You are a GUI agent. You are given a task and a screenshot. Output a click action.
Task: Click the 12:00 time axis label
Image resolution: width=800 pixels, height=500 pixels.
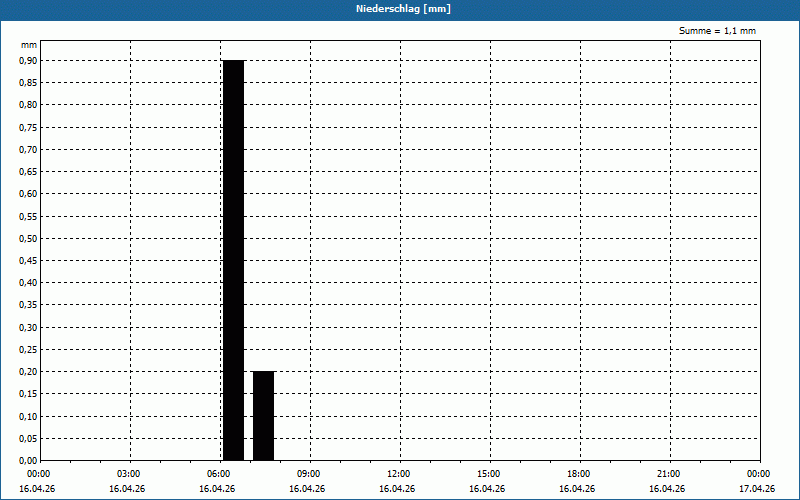pos(398,474)
